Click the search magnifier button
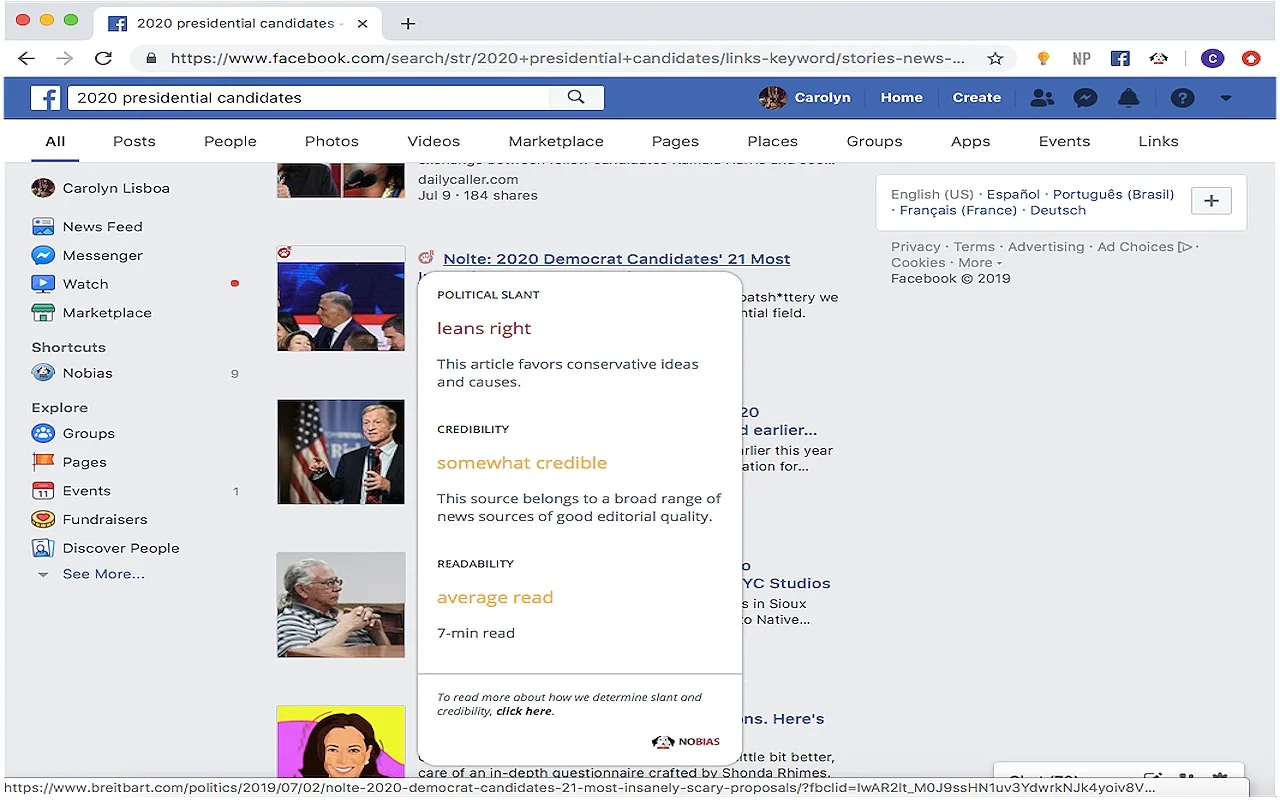The height and width of the screenshot is (800, 1280). pyautogui.click(x=576, y=97)
